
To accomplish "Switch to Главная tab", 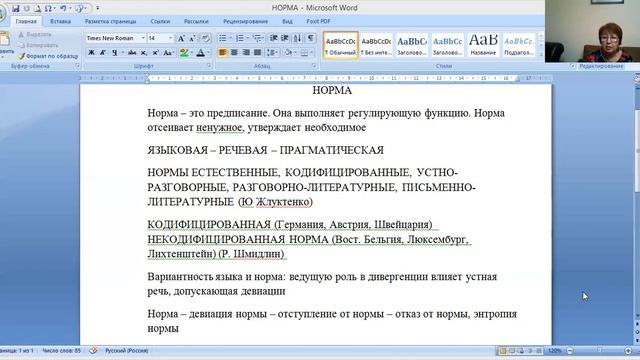I will [x=26, y=21].
